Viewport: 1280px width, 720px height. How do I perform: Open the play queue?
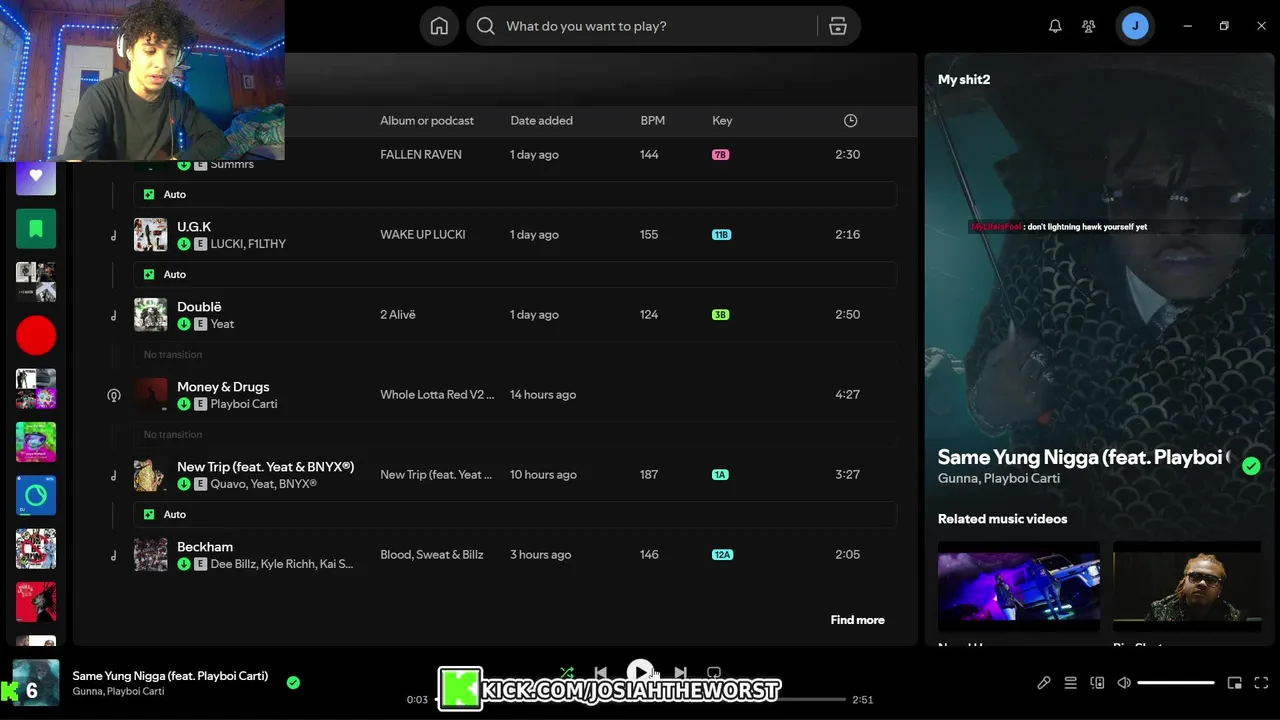click(x=1070, y=683)
